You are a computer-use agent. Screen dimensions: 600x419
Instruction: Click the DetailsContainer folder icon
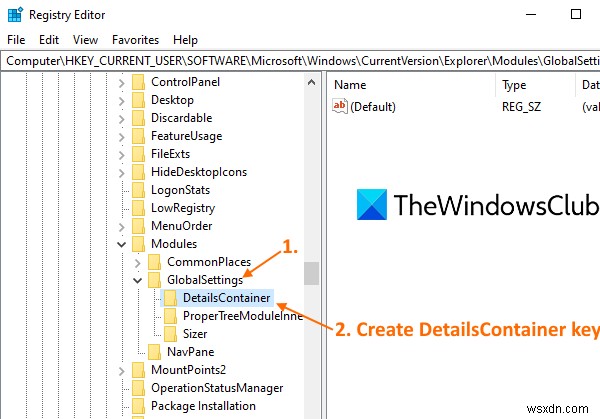point(170,298)
